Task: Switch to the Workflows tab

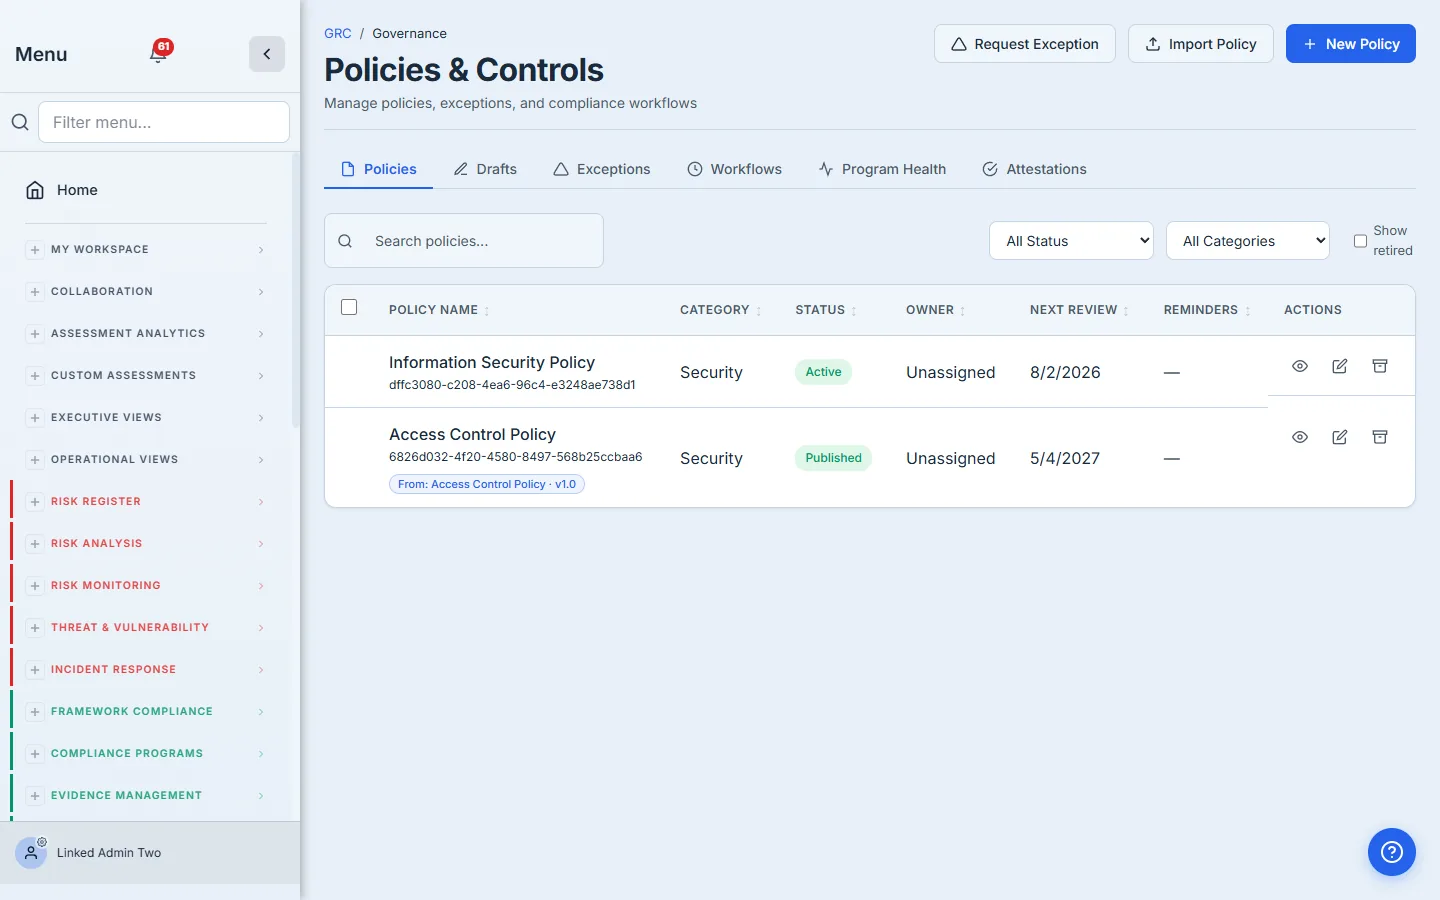Action: point(735,169)
